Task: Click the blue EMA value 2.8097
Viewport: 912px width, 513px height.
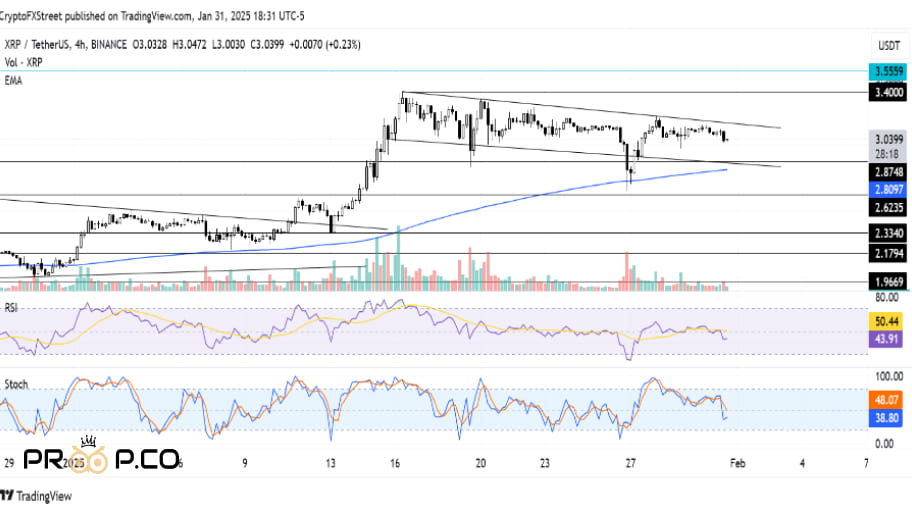Action: coord(888,189)
